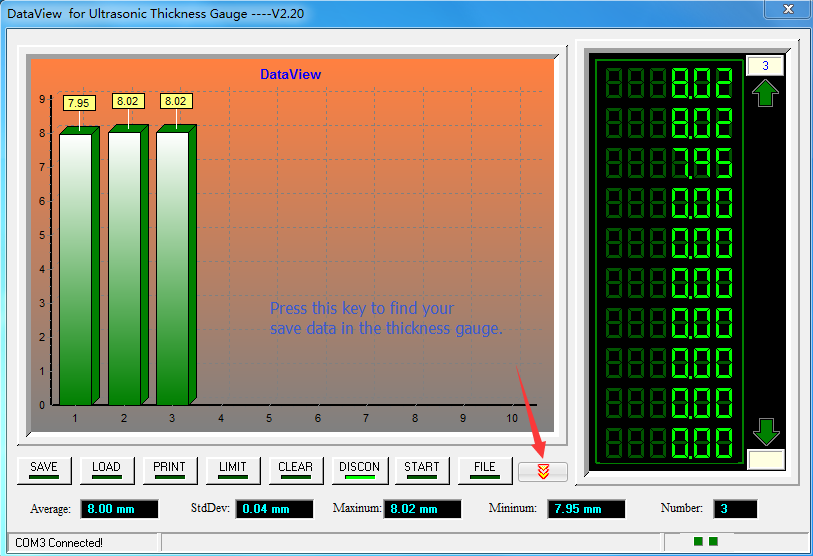The image size is (813, 556).
Task: Click the second green bar in the chart
Action: click(x=128, y=265)
